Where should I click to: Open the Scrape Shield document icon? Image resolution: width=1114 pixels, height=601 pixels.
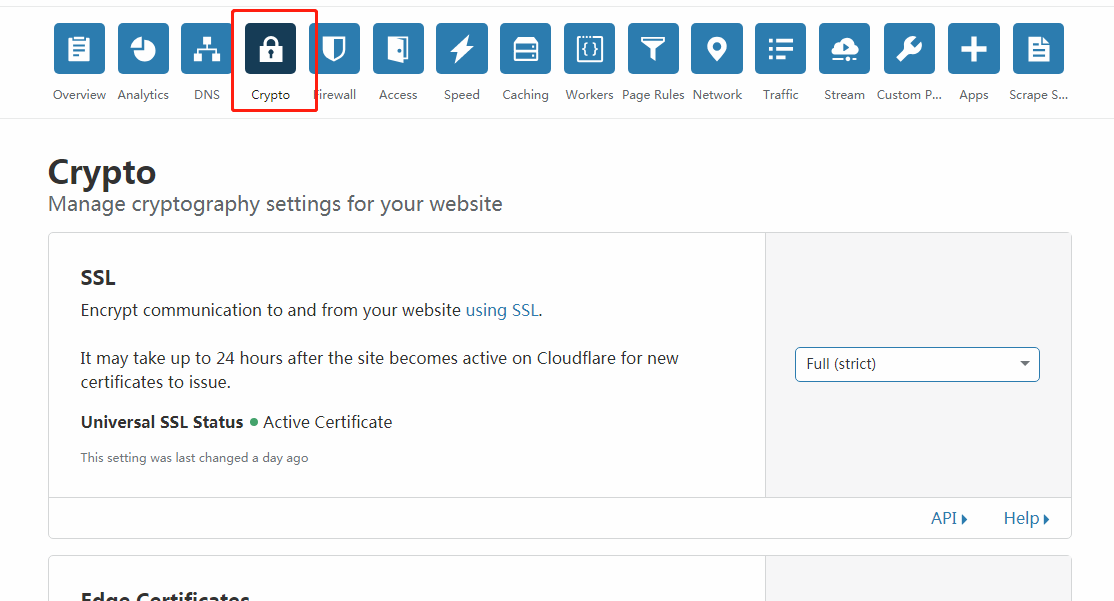(1038, 49)
